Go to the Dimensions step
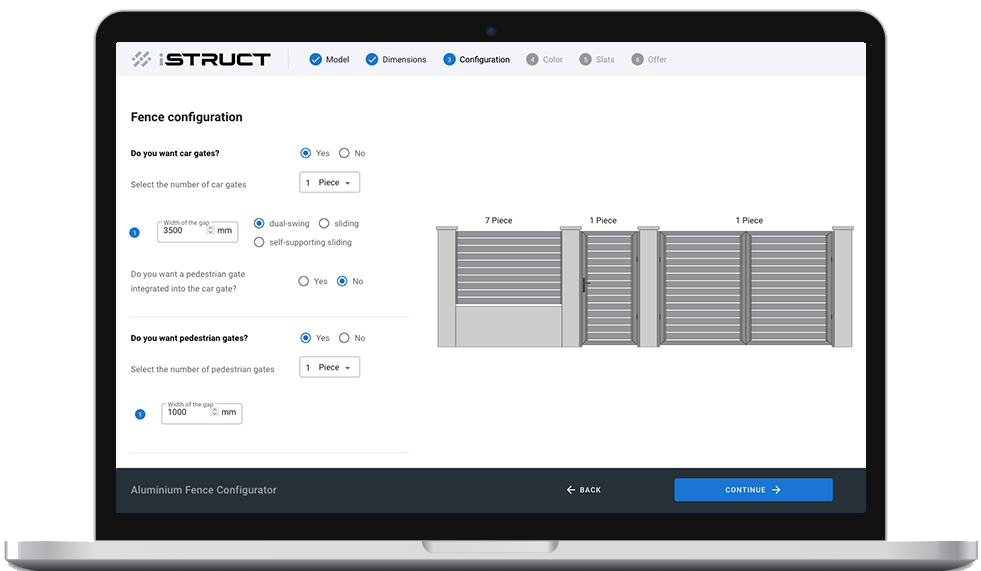The width and height of the screenshot is (981, 571). point(396,59)
